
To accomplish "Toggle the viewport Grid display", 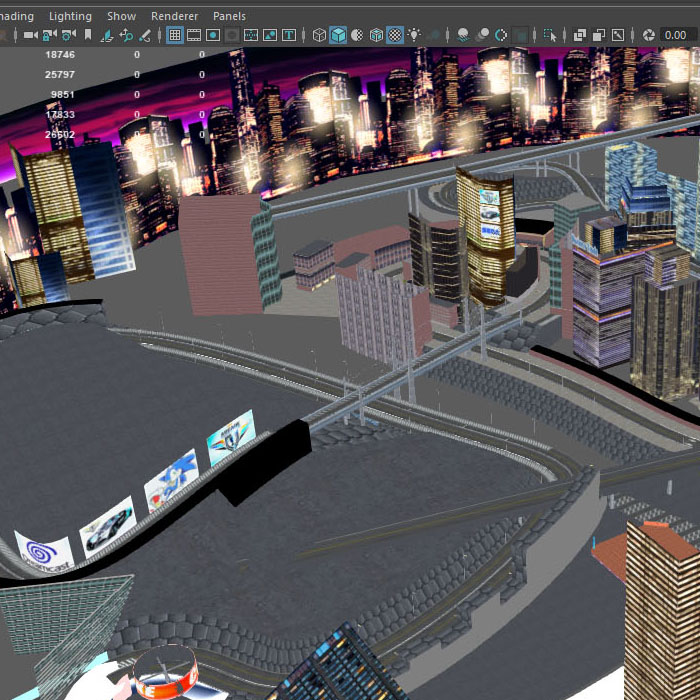I will [x=174, y=35].
